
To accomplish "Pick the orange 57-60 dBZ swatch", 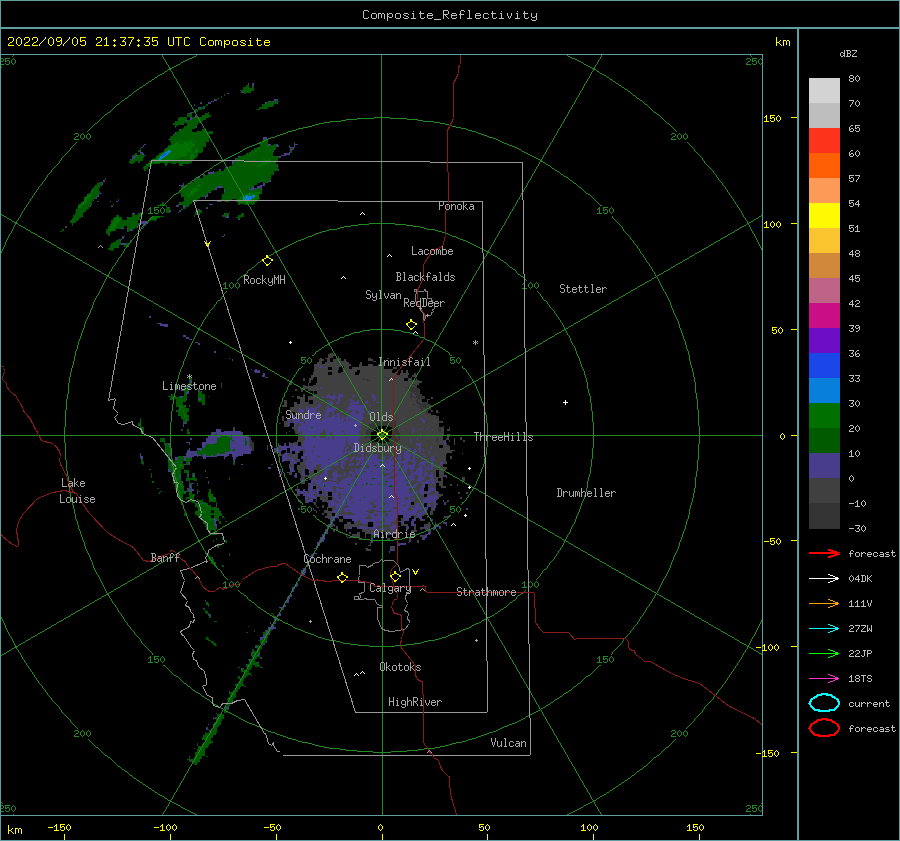I will click(x=824, y=166).
